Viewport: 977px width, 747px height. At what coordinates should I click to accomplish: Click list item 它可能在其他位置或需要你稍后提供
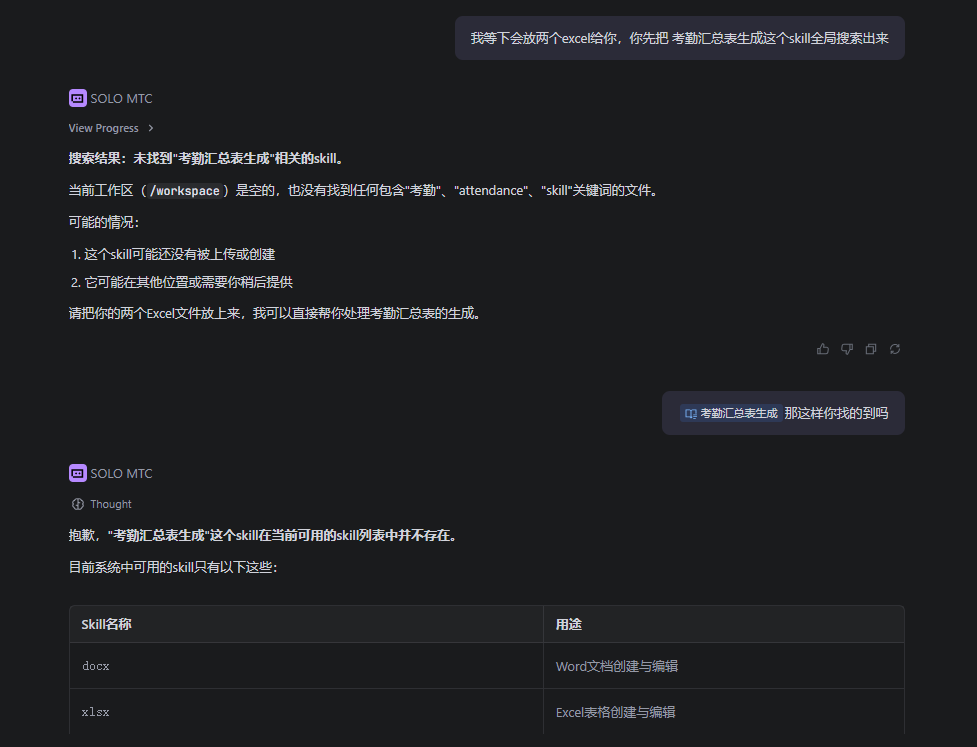[x=188, y=282]
